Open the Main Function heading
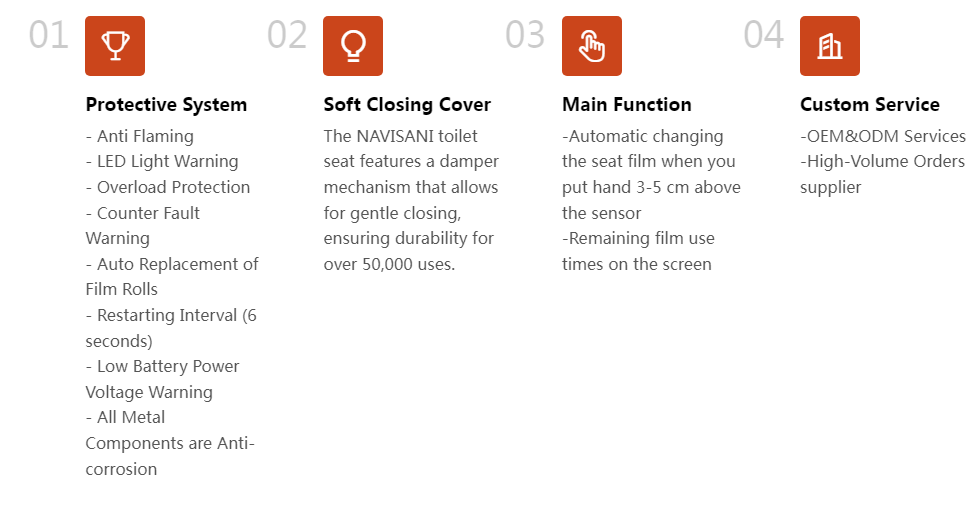The width and height of the screenshot is (976, 506). (x=627, y=105)
